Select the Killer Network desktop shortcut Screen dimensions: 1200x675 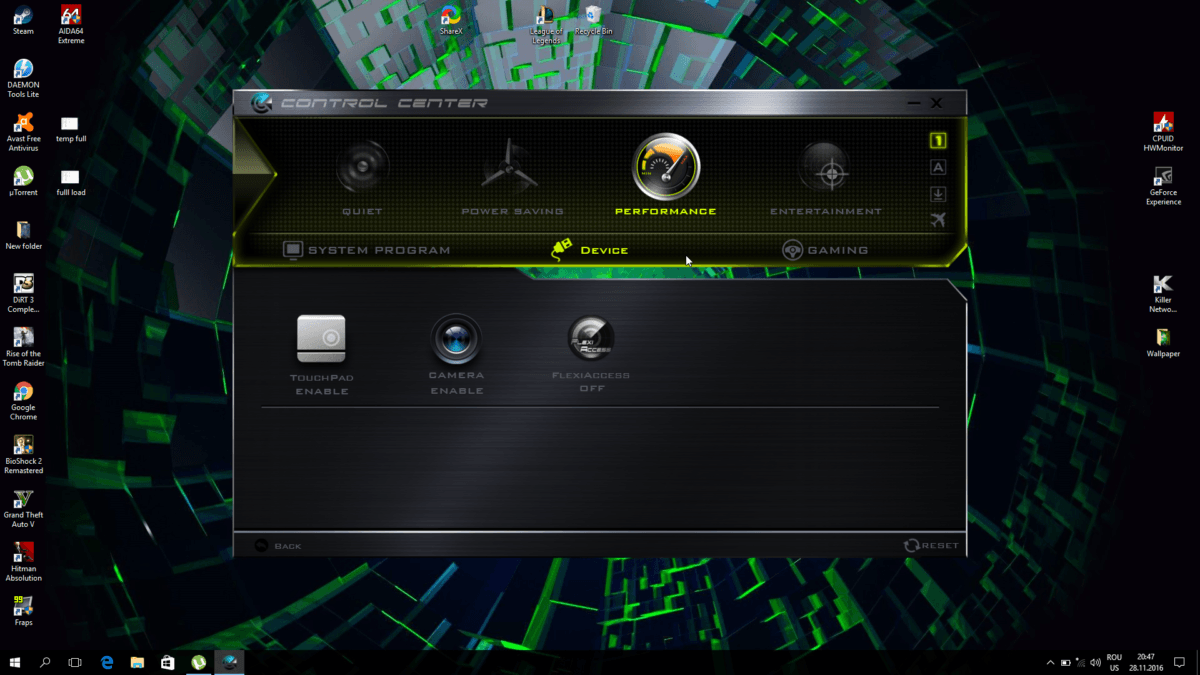click(x=1164, y=294)
